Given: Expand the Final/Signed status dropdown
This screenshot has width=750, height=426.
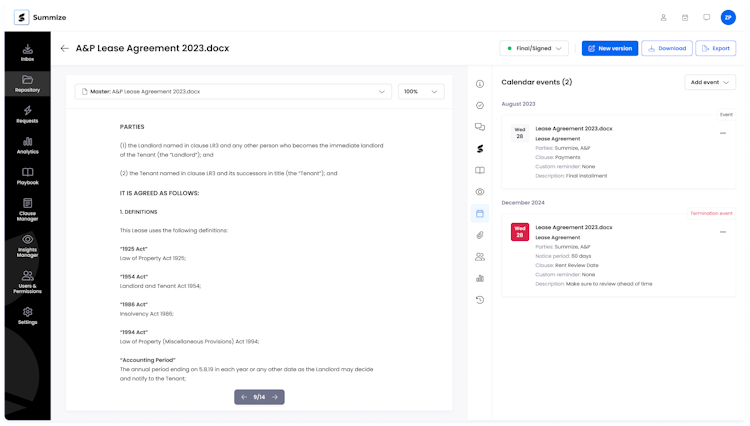Looking at the screenshot, I should (534, 48).
